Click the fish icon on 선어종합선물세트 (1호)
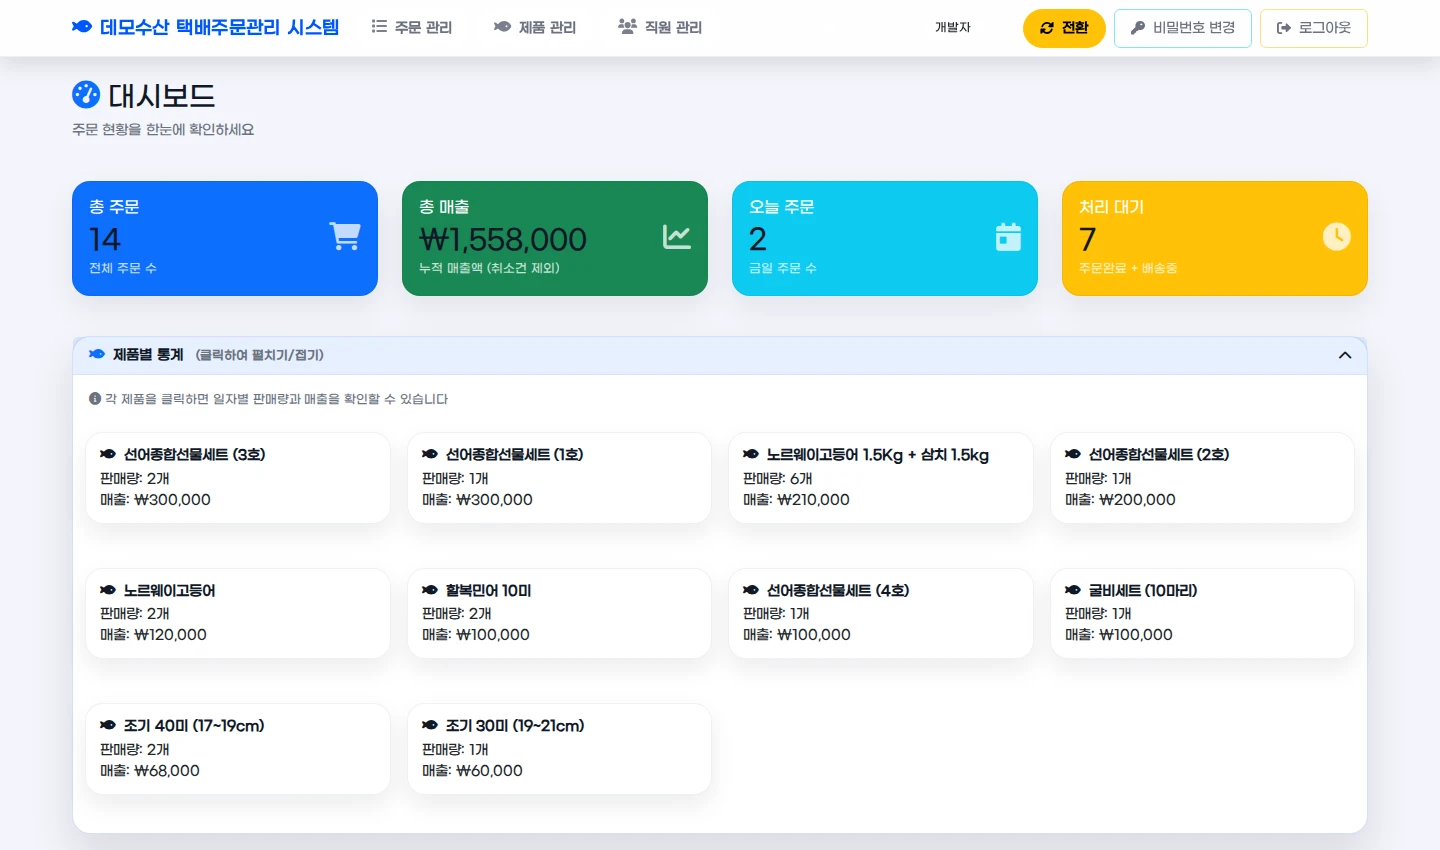Screen dimensions: 1440x850 tap(430, 454)
